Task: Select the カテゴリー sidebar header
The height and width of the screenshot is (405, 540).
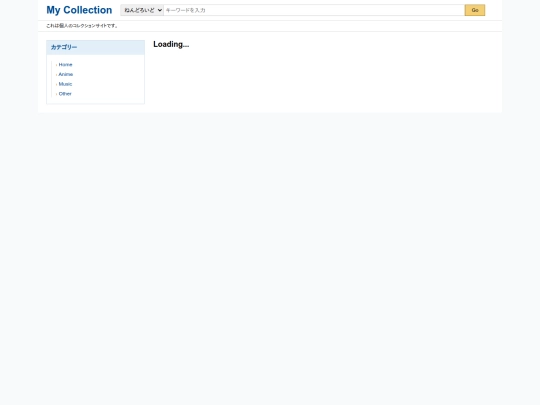Action: click(95, 48)
